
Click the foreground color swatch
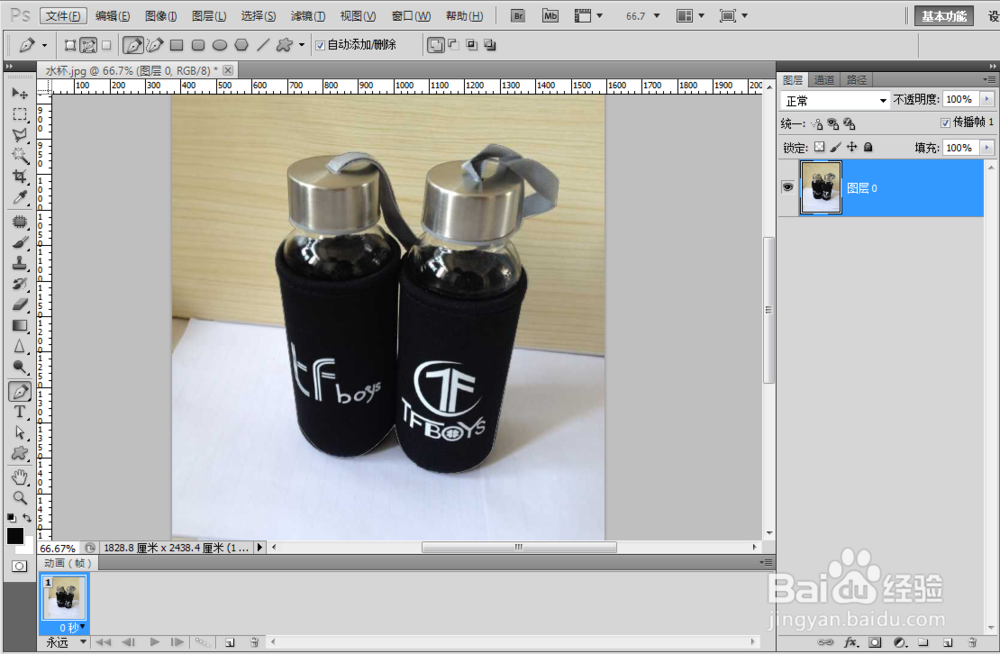pos(15,536)
